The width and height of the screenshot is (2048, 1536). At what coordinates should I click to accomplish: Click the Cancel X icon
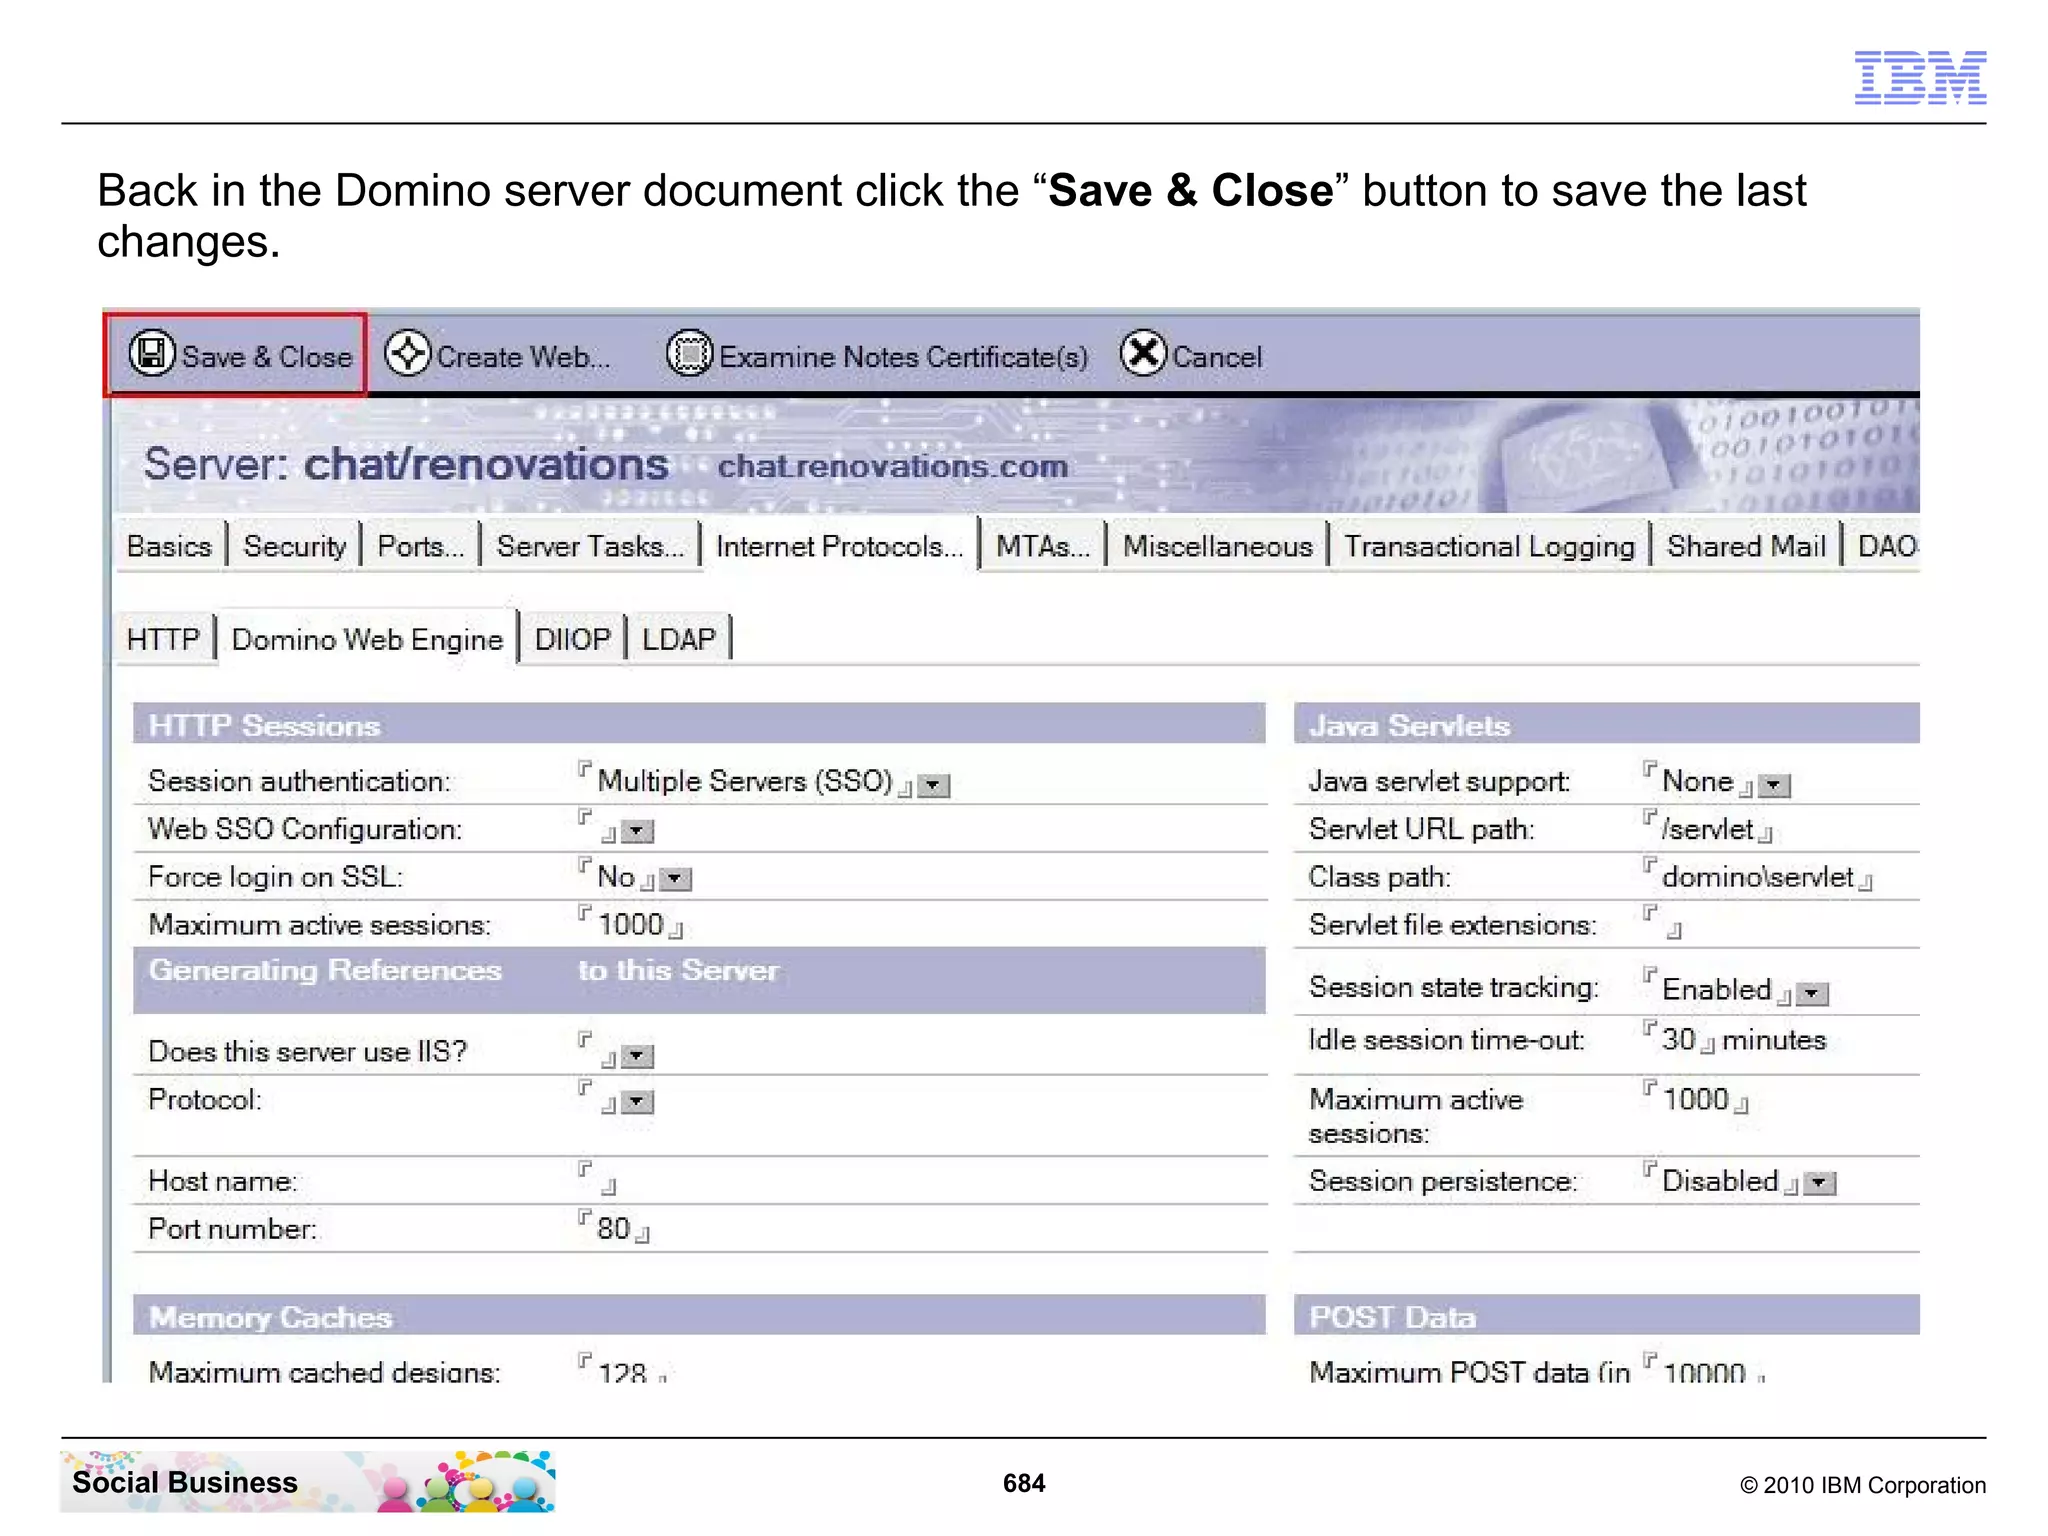1144,354
